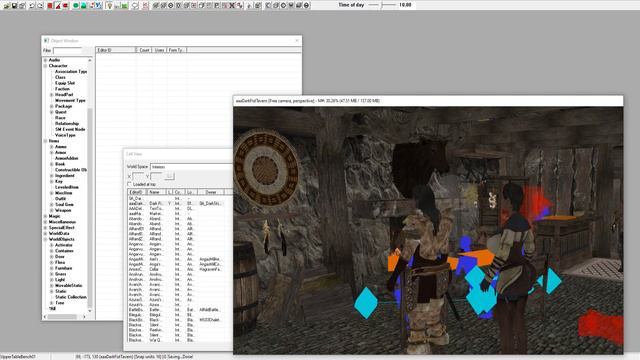
Task: Toggle the red angle snap icon
Action: [58, 5]
